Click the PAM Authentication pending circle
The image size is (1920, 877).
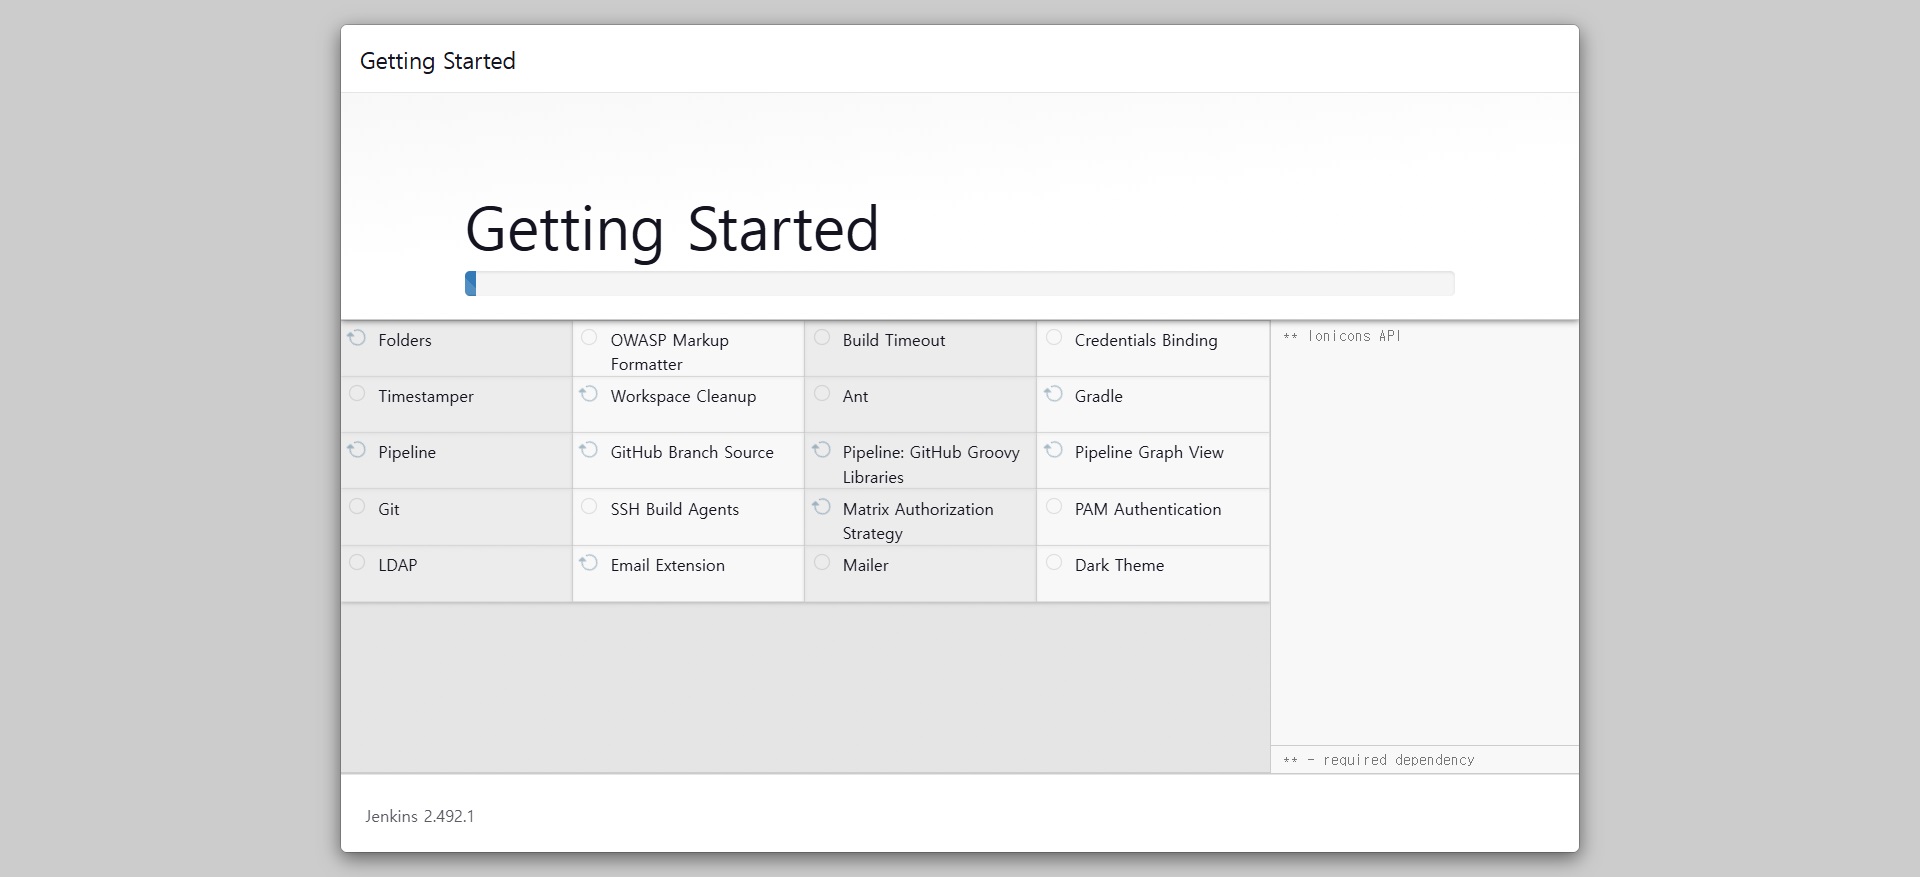[1054, 506]
